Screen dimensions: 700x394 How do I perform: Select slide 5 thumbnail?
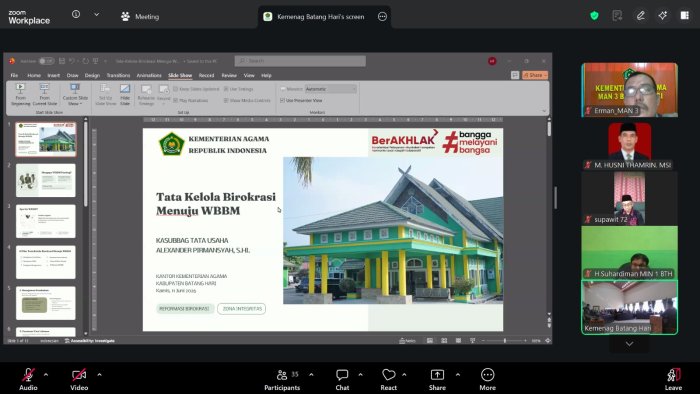46,303
